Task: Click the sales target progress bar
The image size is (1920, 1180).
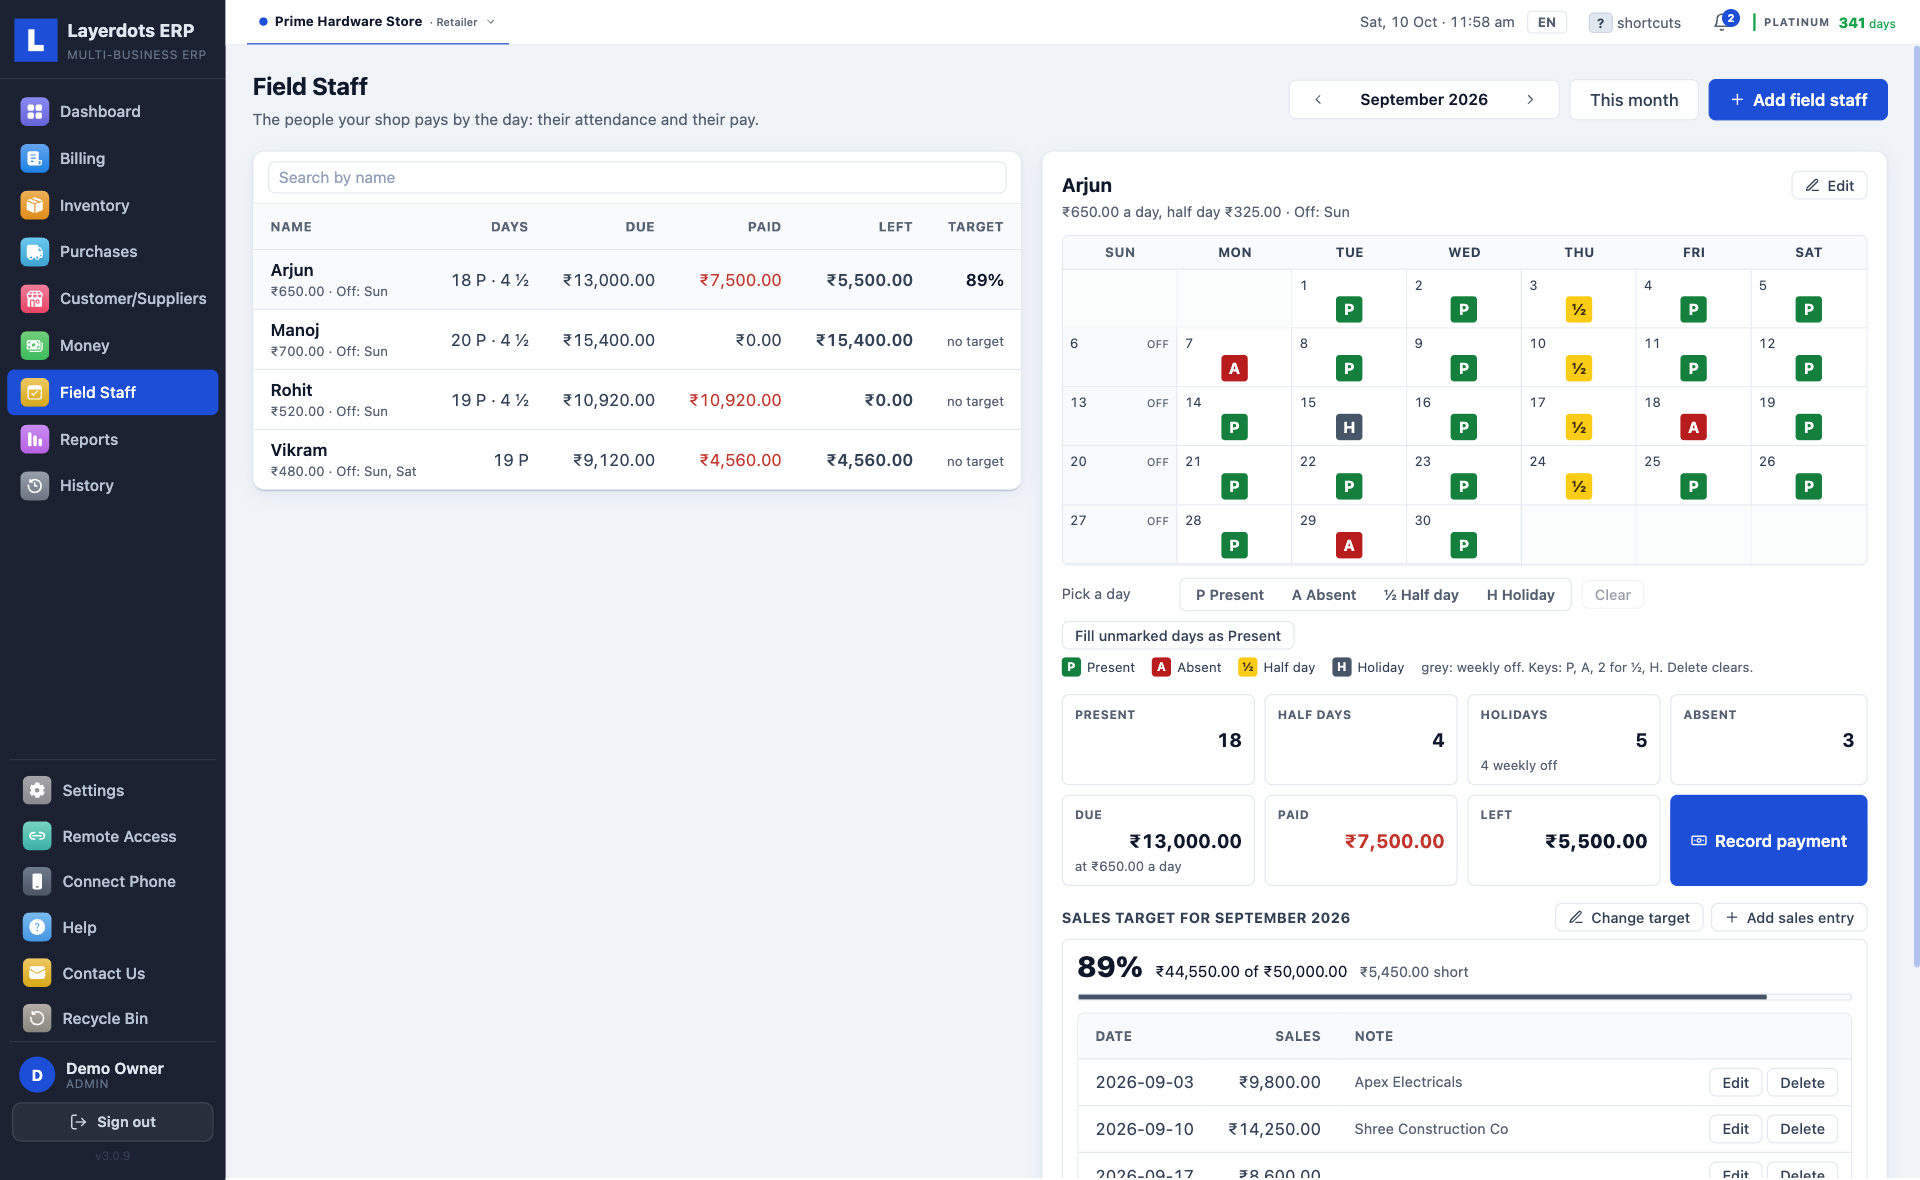Action: [1464, 997]
